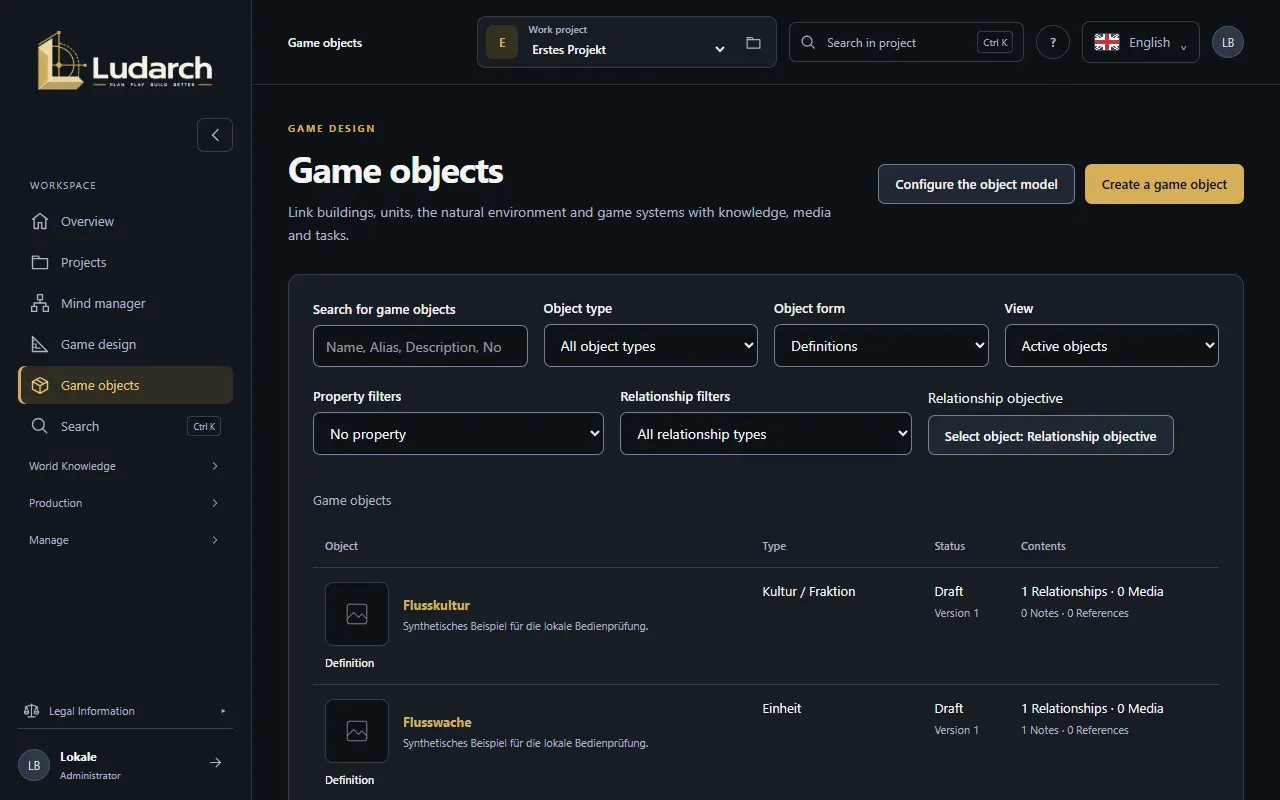Click the Object column header
The height and width of the screenshot is (800, 1280).
[341, 546]
